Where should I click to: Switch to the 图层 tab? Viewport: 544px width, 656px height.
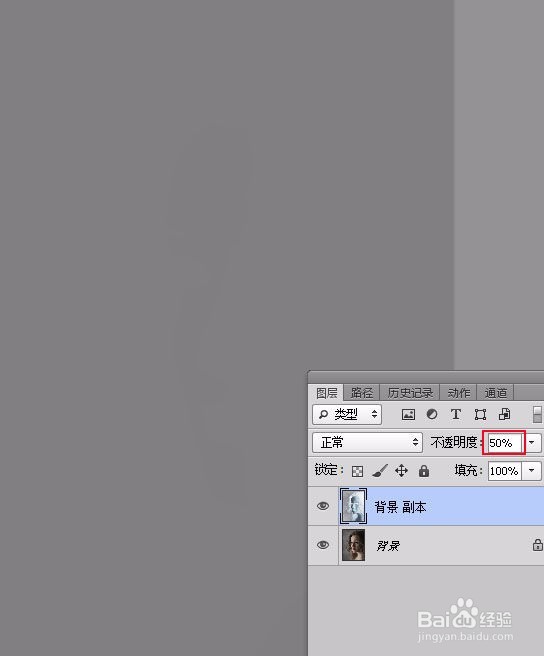[326, 393]
